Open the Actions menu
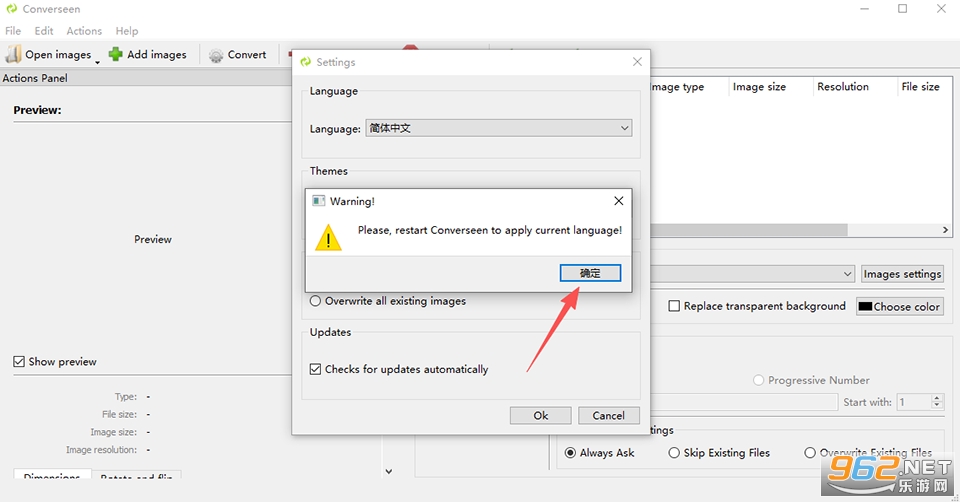The height and width of the screenshot is (502, 960). click(84, 31)
